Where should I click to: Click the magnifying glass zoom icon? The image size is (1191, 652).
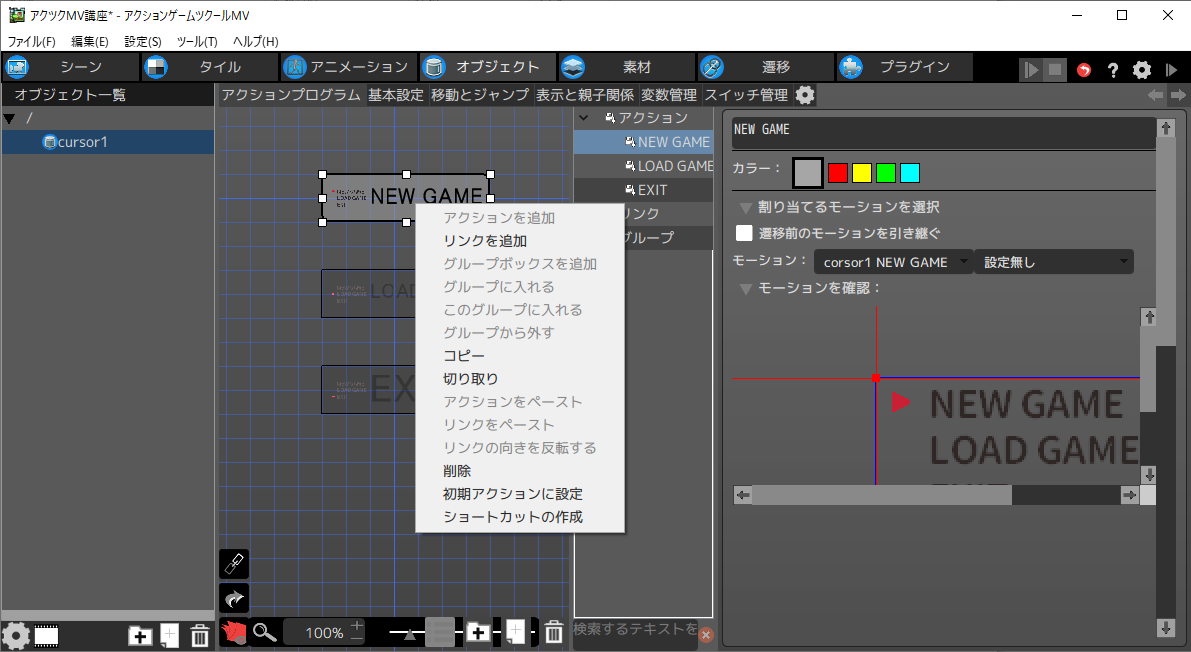coord(264,632)
